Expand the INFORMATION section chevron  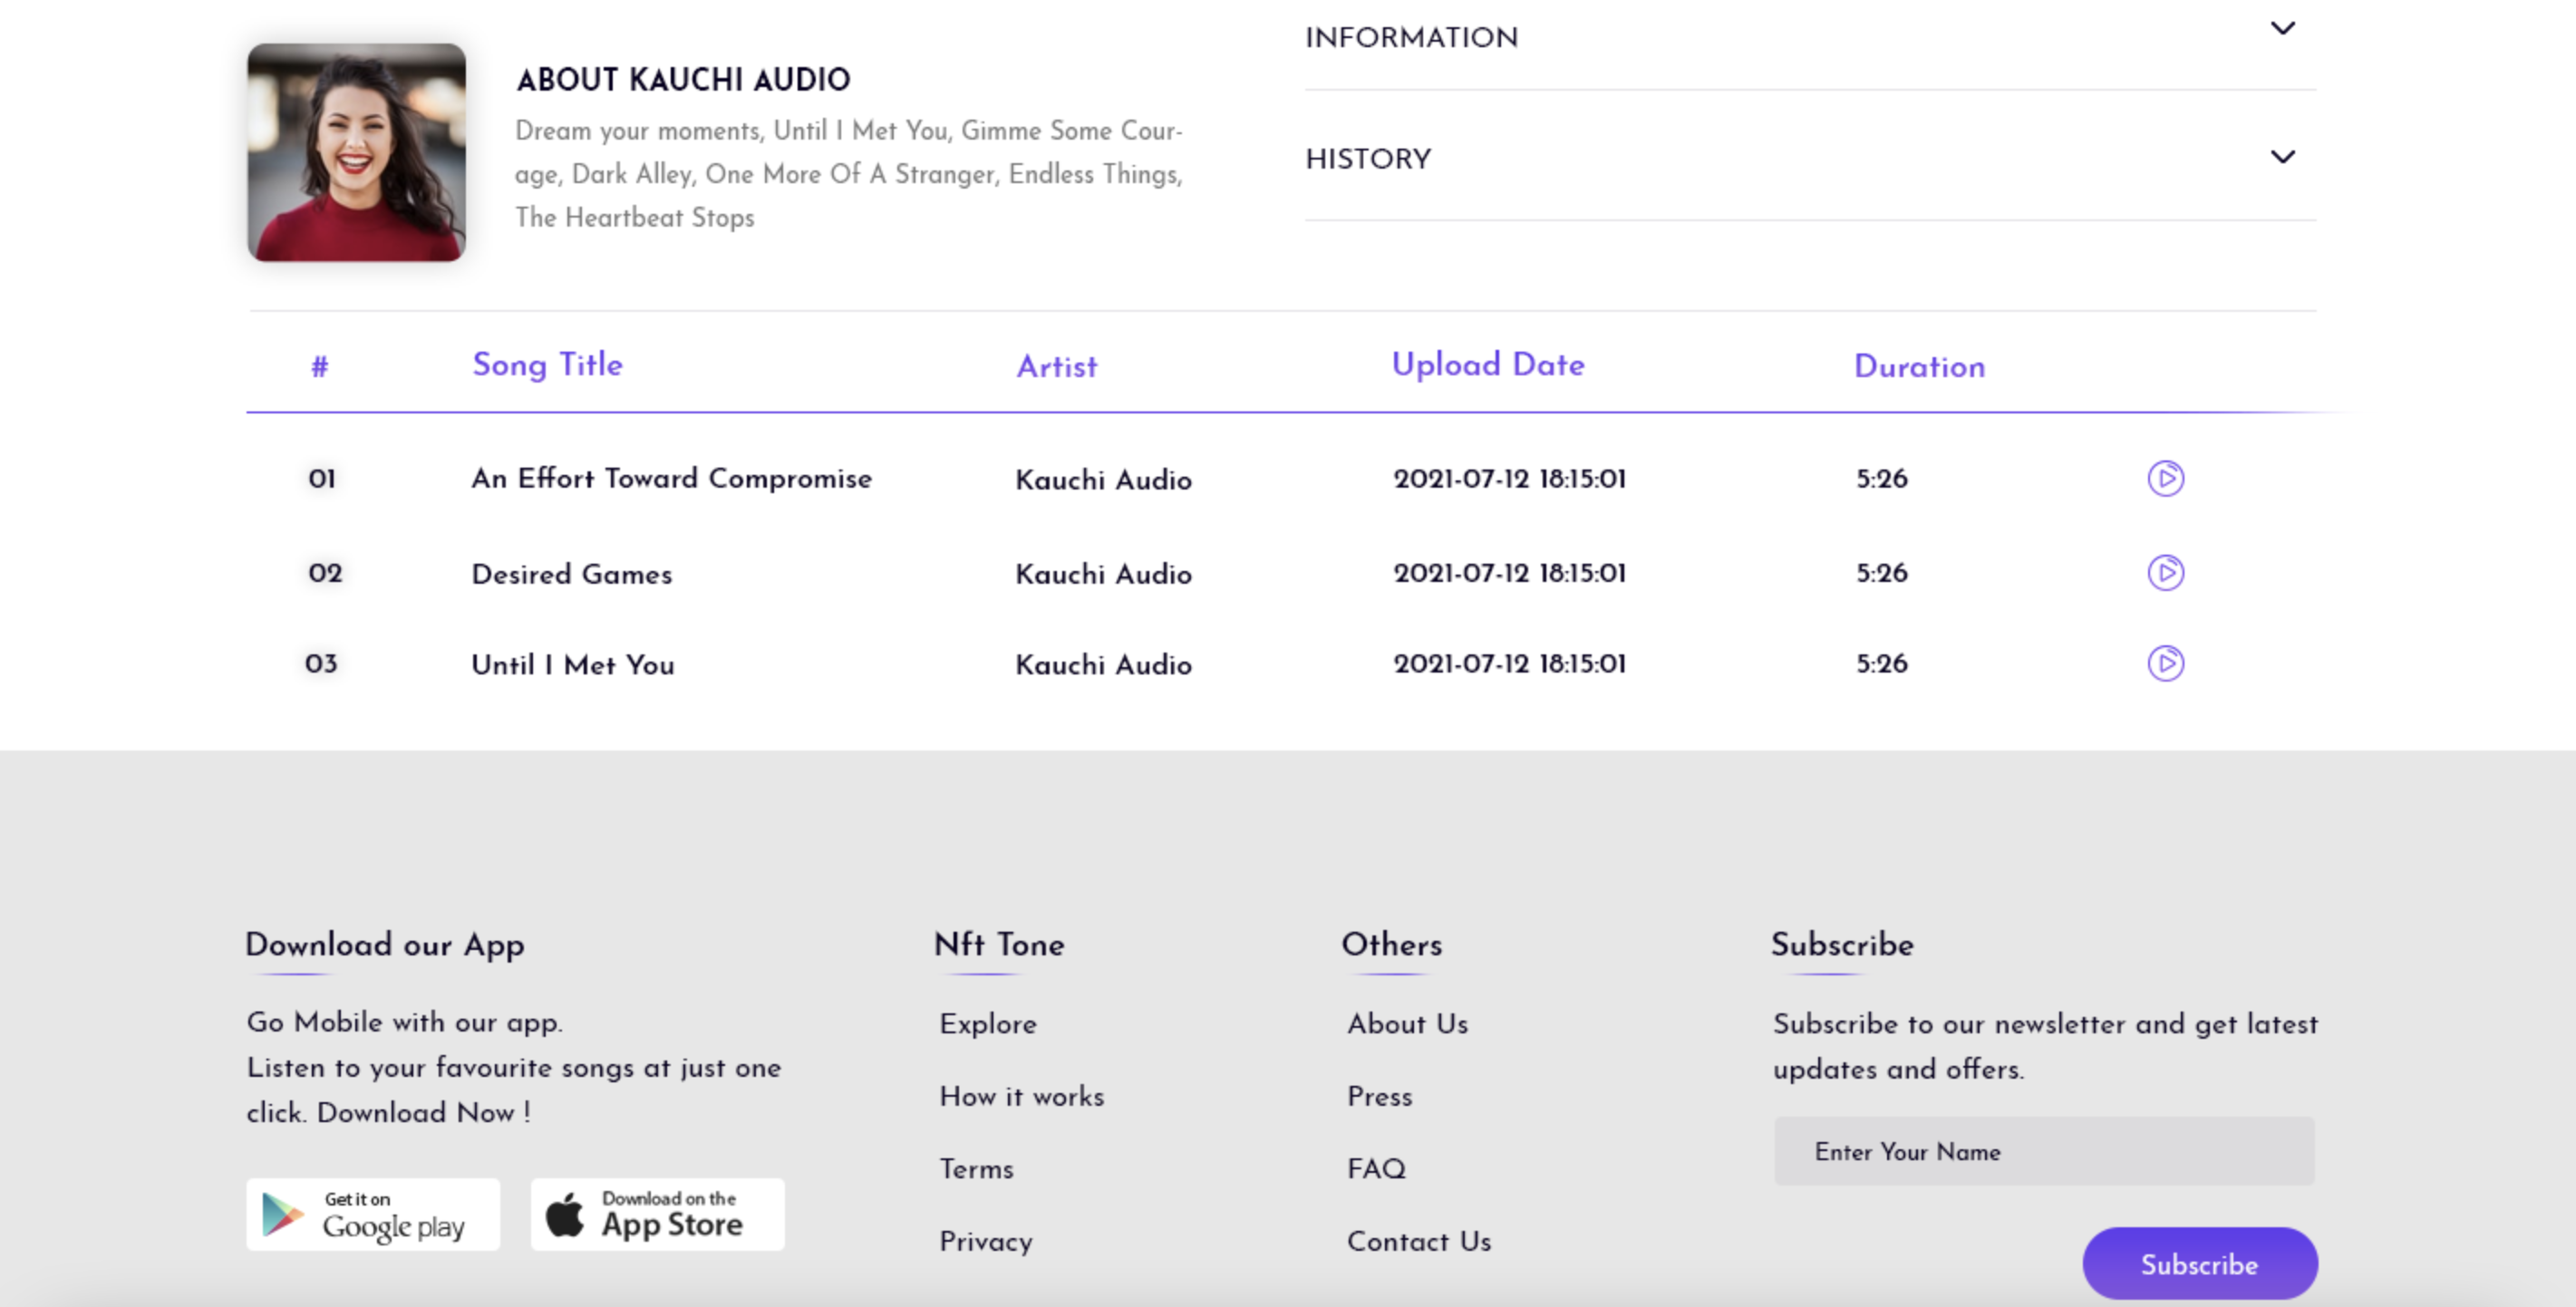click(x=2282, y=28)
